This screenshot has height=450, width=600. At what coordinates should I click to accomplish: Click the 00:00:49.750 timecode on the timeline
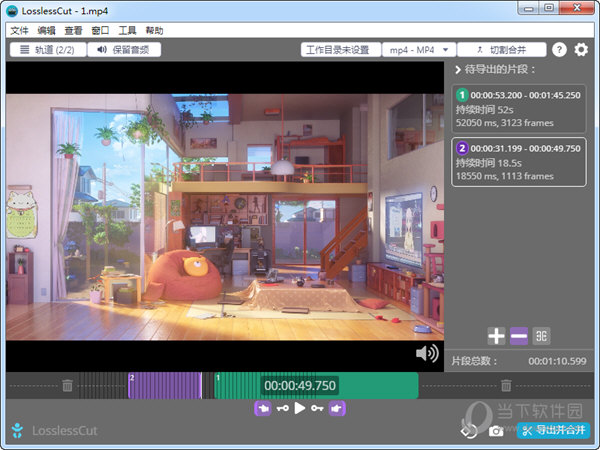300,385
